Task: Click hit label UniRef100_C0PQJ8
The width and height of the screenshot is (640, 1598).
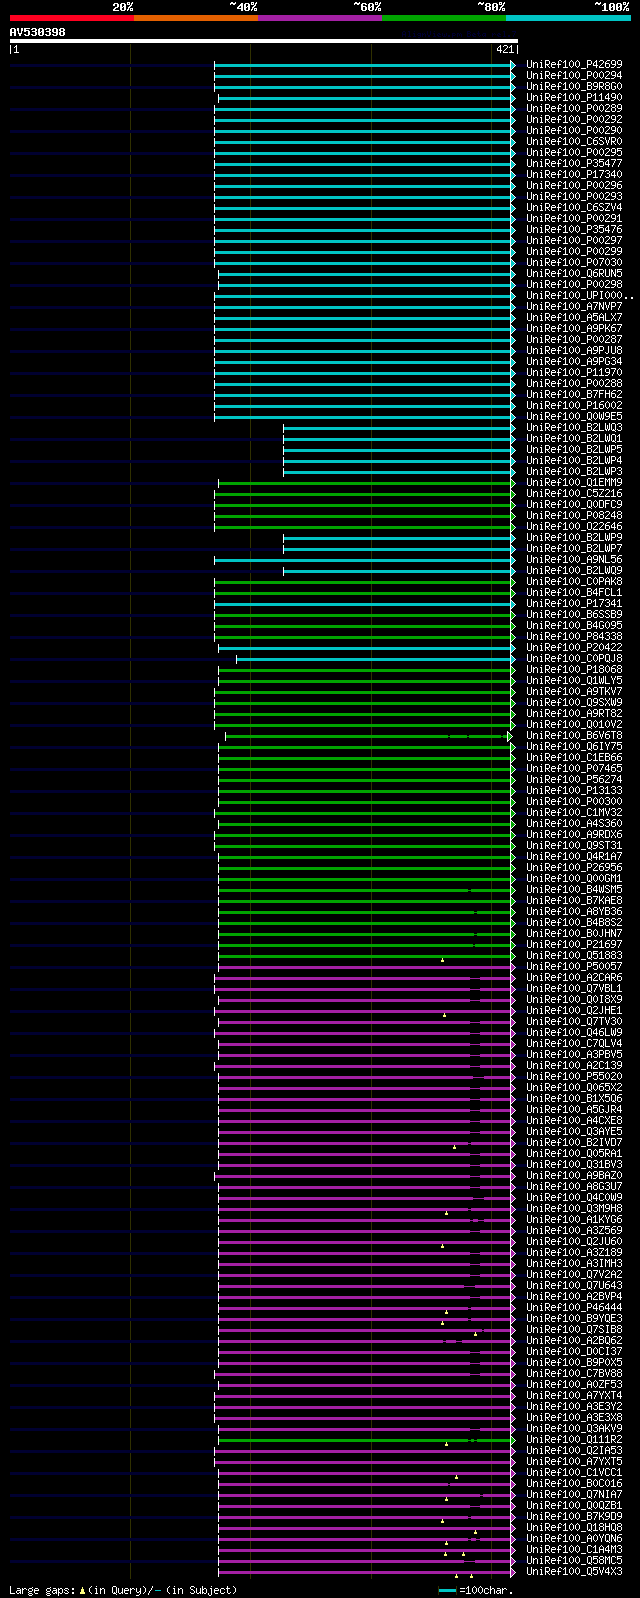Action: tap(574, 658)
